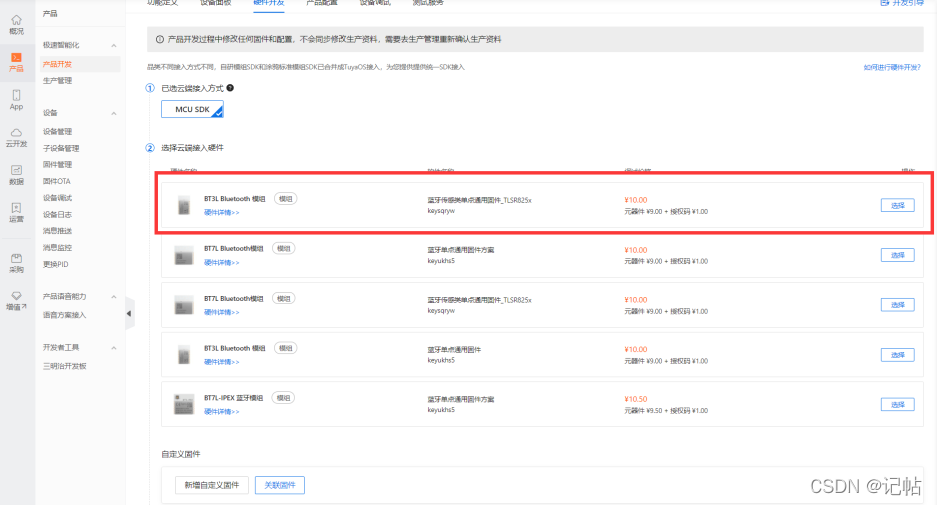Open 硬件详情 link for BT3L 蓝牙单点通用固件 row
937x505 pixels.
[222, 362]
